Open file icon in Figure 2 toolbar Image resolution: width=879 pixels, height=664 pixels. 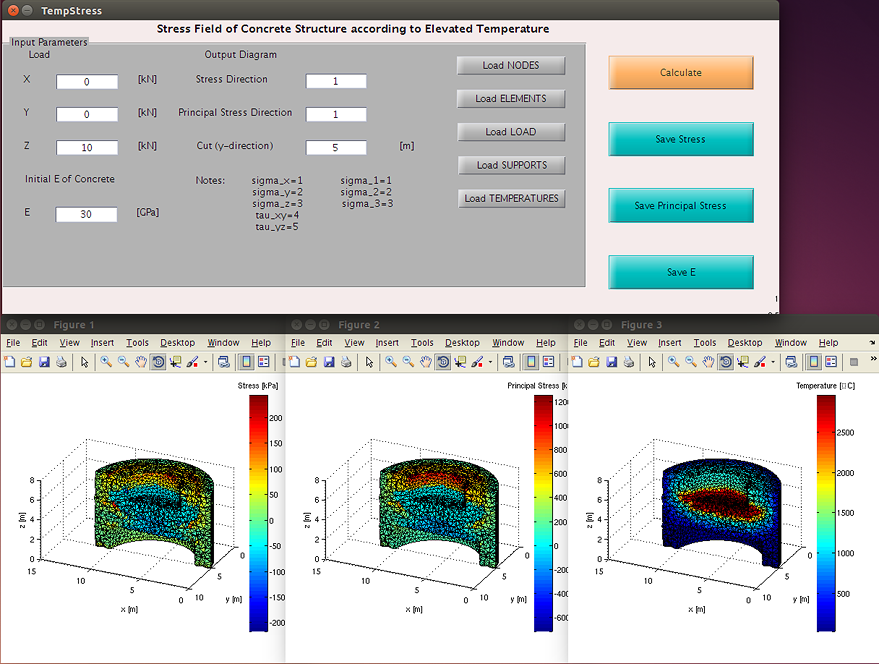311,362
